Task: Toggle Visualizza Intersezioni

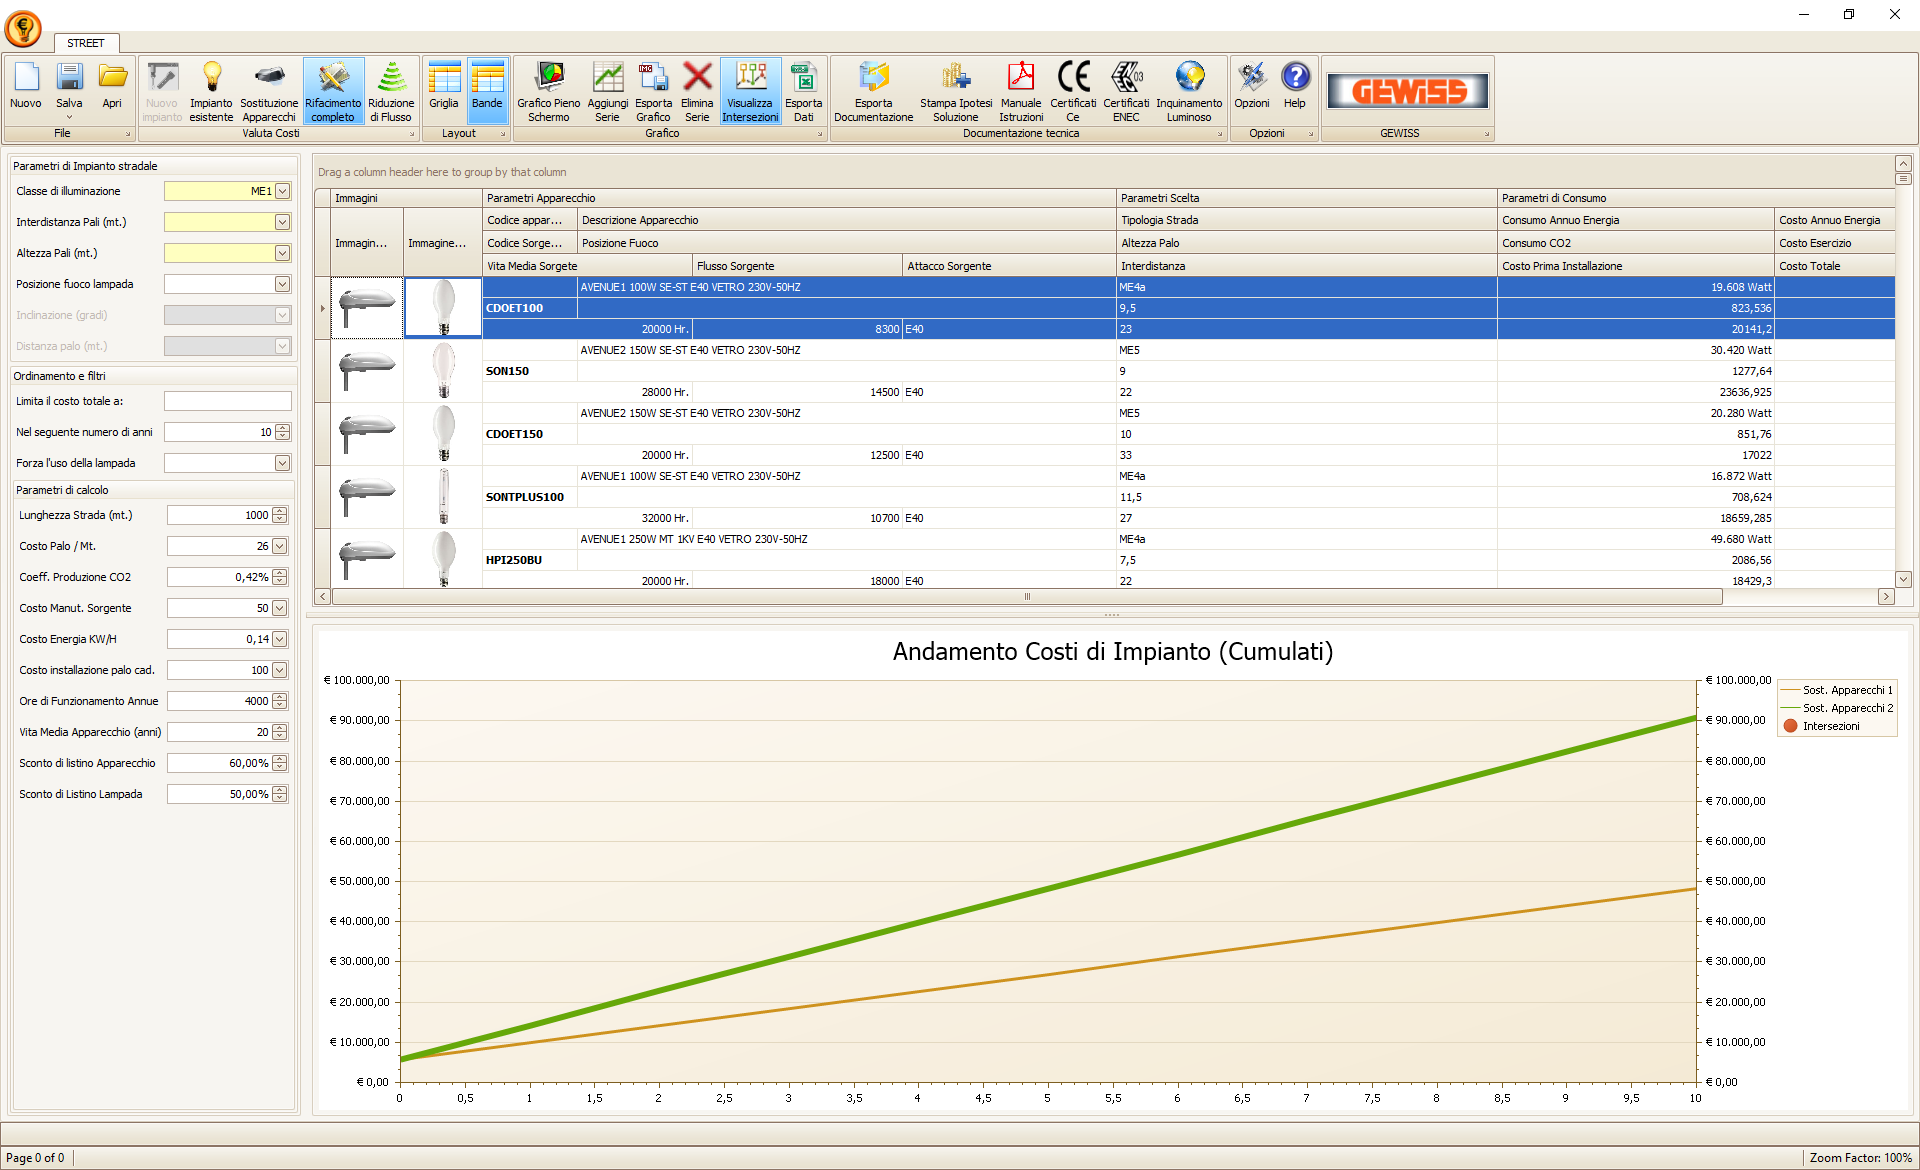Action: click(750, 91)
